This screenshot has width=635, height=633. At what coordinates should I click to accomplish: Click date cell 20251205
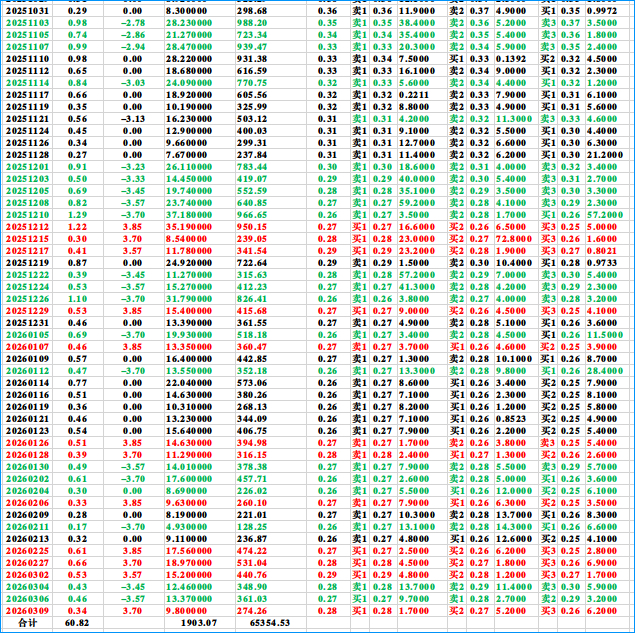27,191
